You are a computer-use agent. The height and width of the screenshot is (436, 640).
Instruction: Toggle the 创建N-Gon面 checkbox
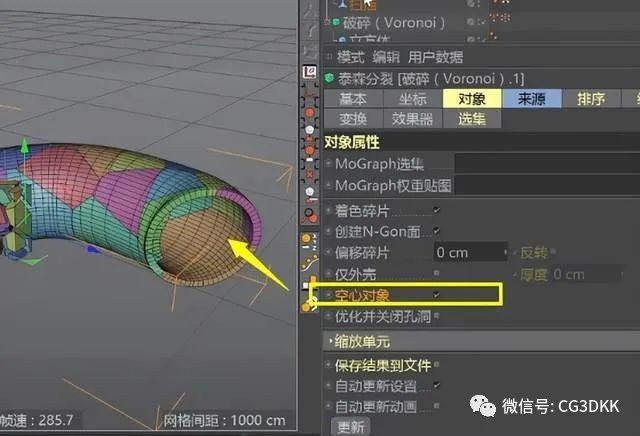click(x=436, y=231)
